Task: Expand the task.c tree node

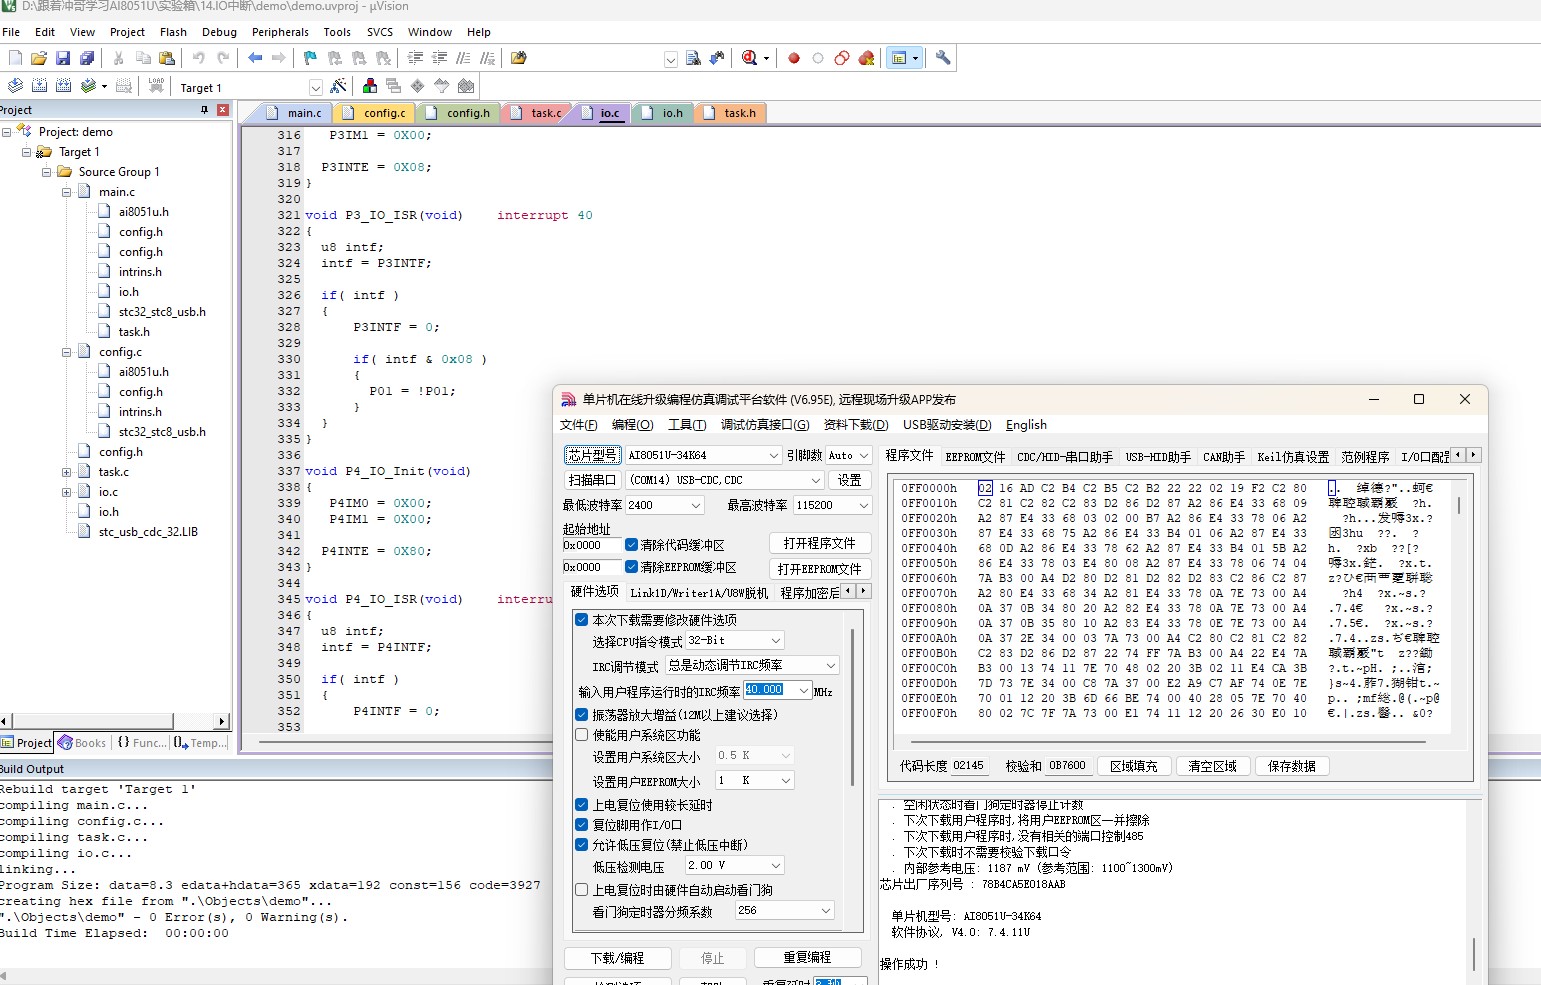Action: (66, 472)
